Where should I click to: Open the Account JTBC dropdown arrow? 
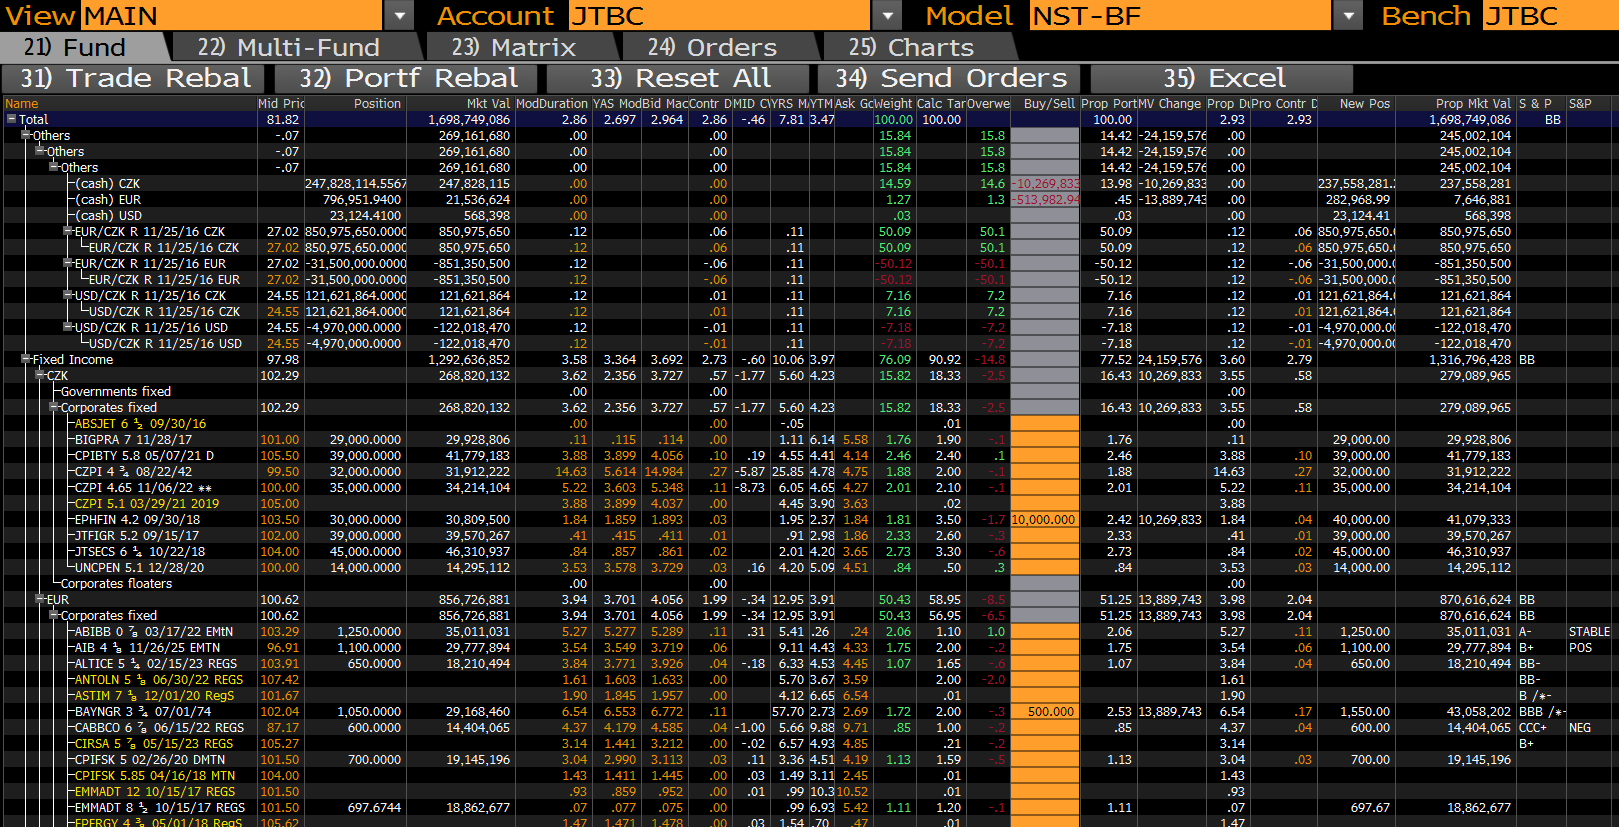click(x=887, y=15)
